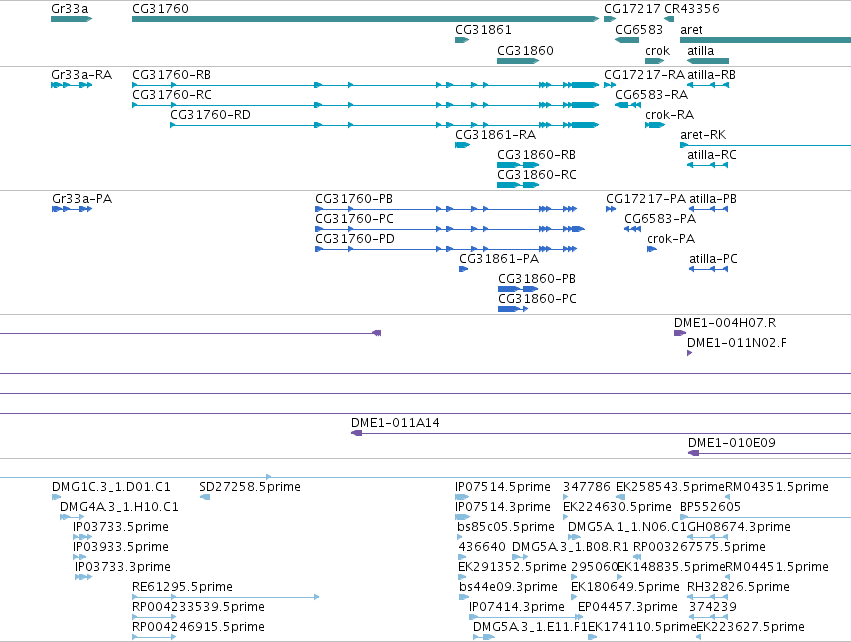Select the SD27258.5prime EST
Image resolution: width=851 pixels, height=642 pixels.
click(205, 497)
